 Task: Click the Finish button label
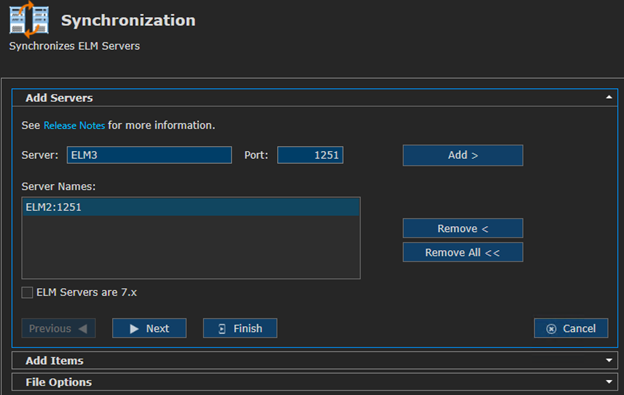coord(248,329)
